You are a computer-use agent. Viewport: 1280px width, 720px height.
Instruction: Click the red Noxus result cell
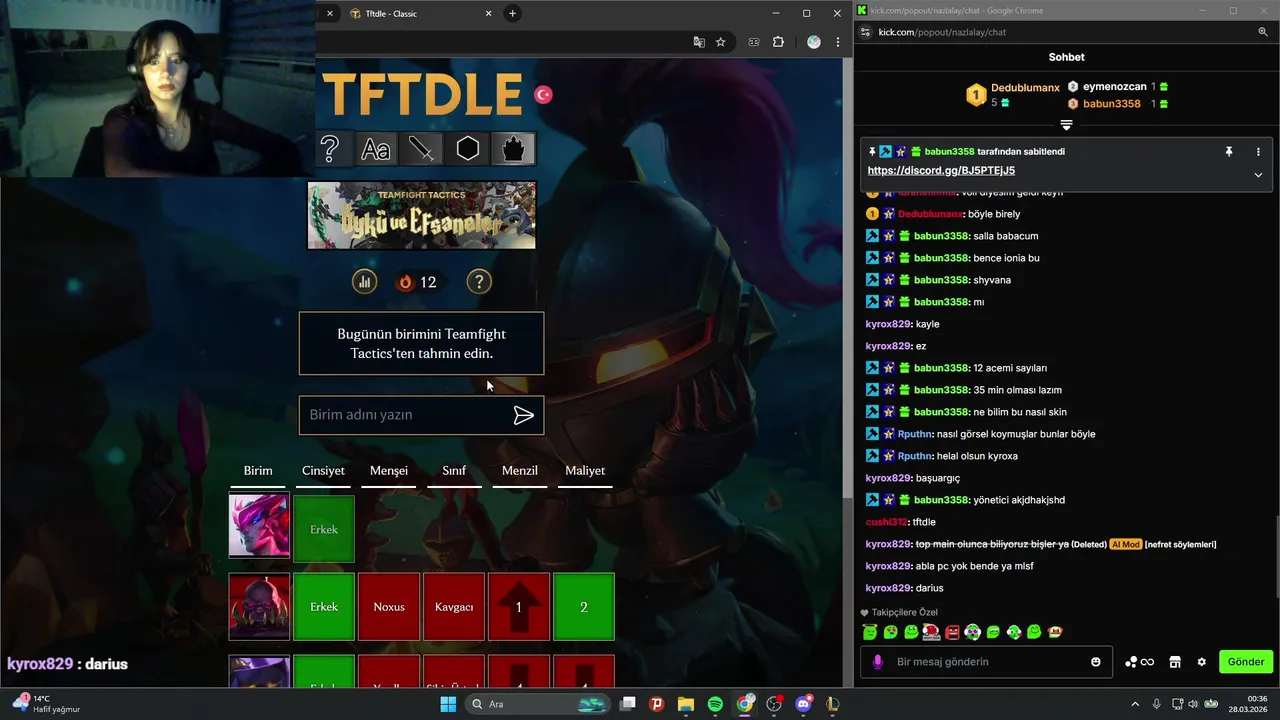click(389, 607)
